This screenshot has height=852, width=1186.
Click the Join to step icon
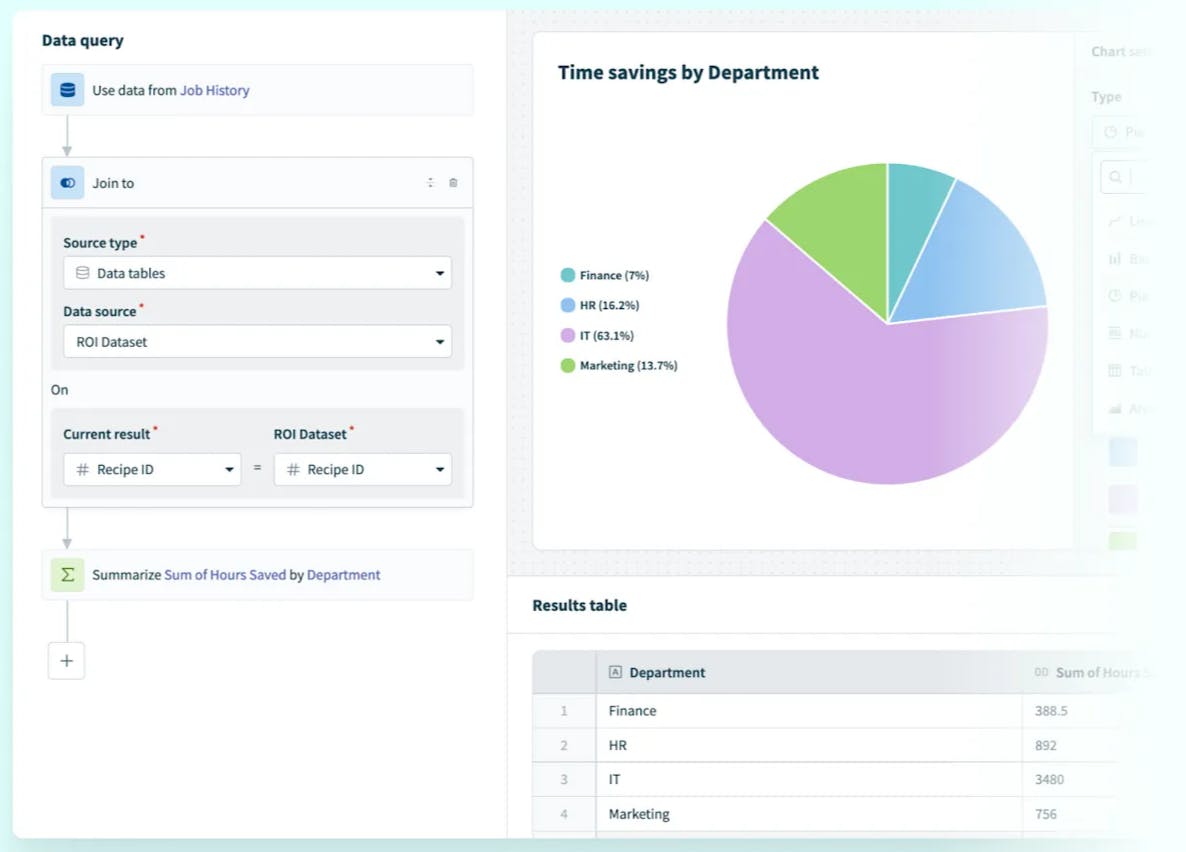(67, 183)
